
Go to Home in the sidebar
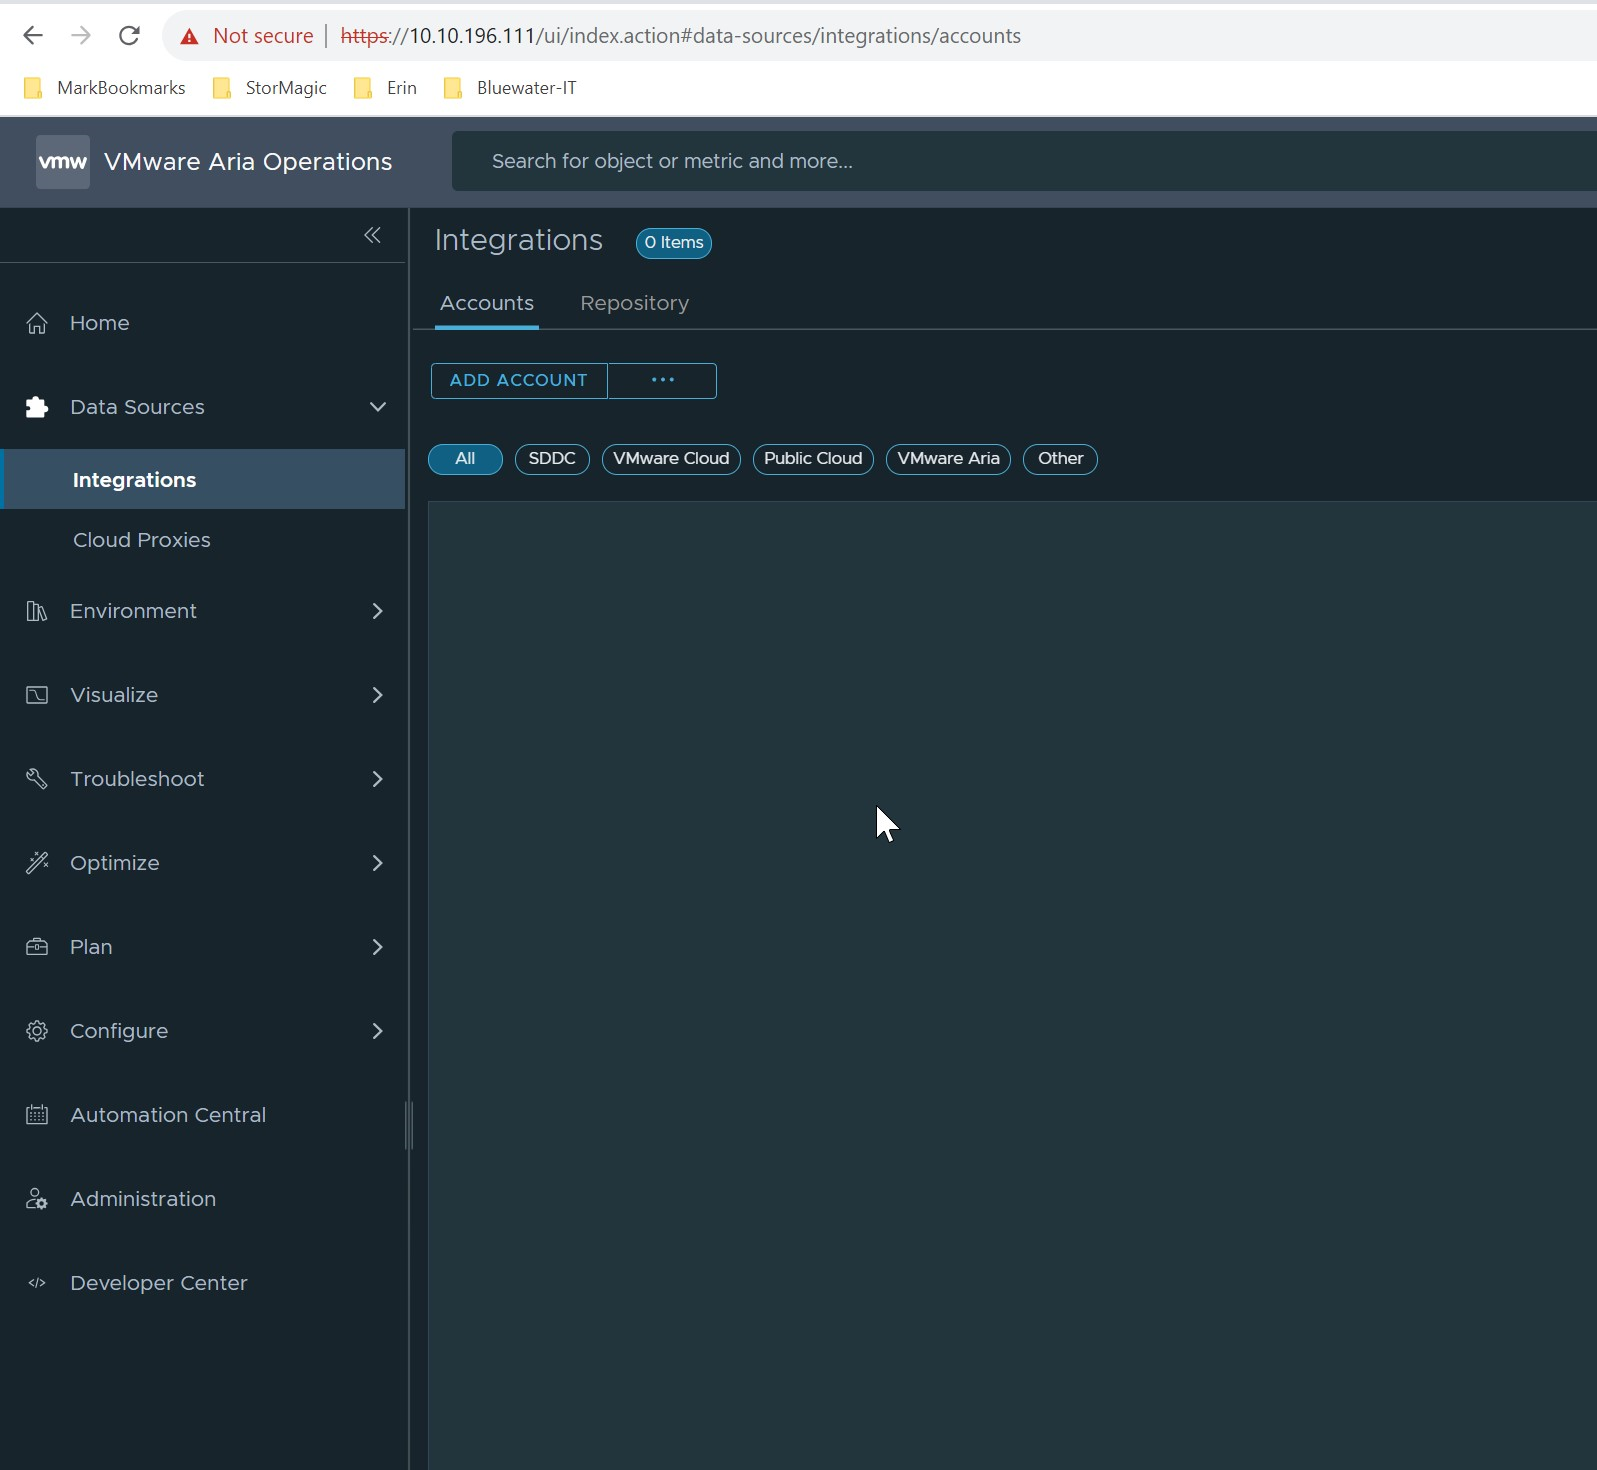tap(100, 323)
